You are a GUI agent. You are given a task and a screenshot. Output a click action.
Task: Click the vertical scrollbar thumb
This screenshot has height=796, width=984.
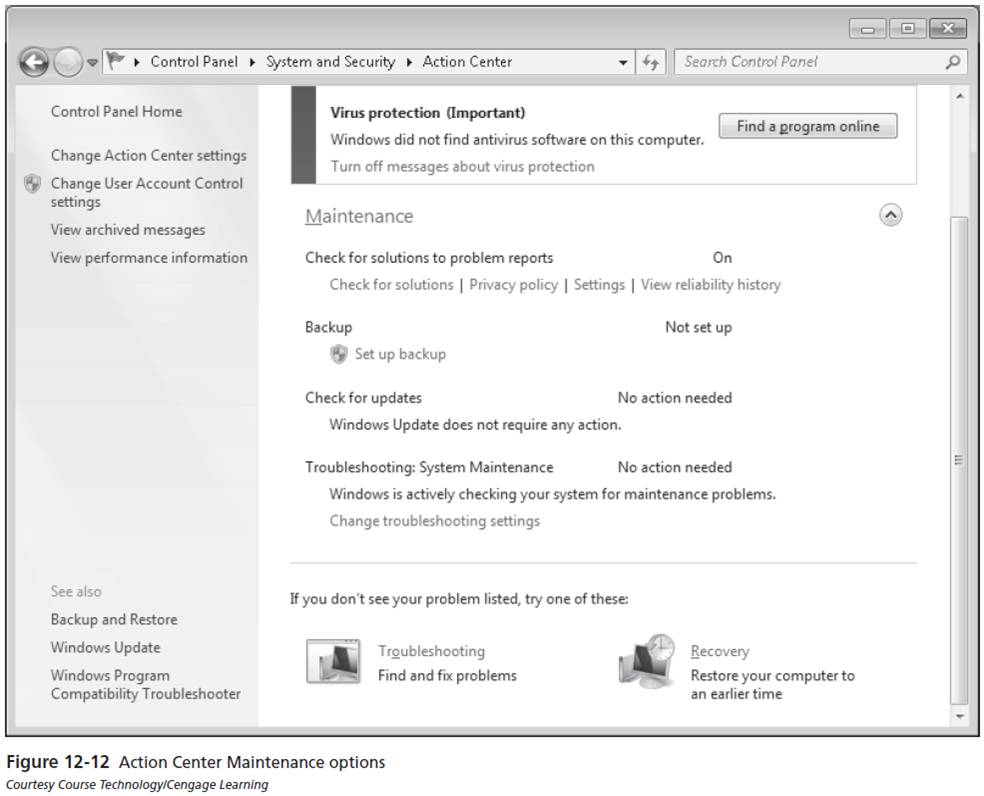coord(959,460)
